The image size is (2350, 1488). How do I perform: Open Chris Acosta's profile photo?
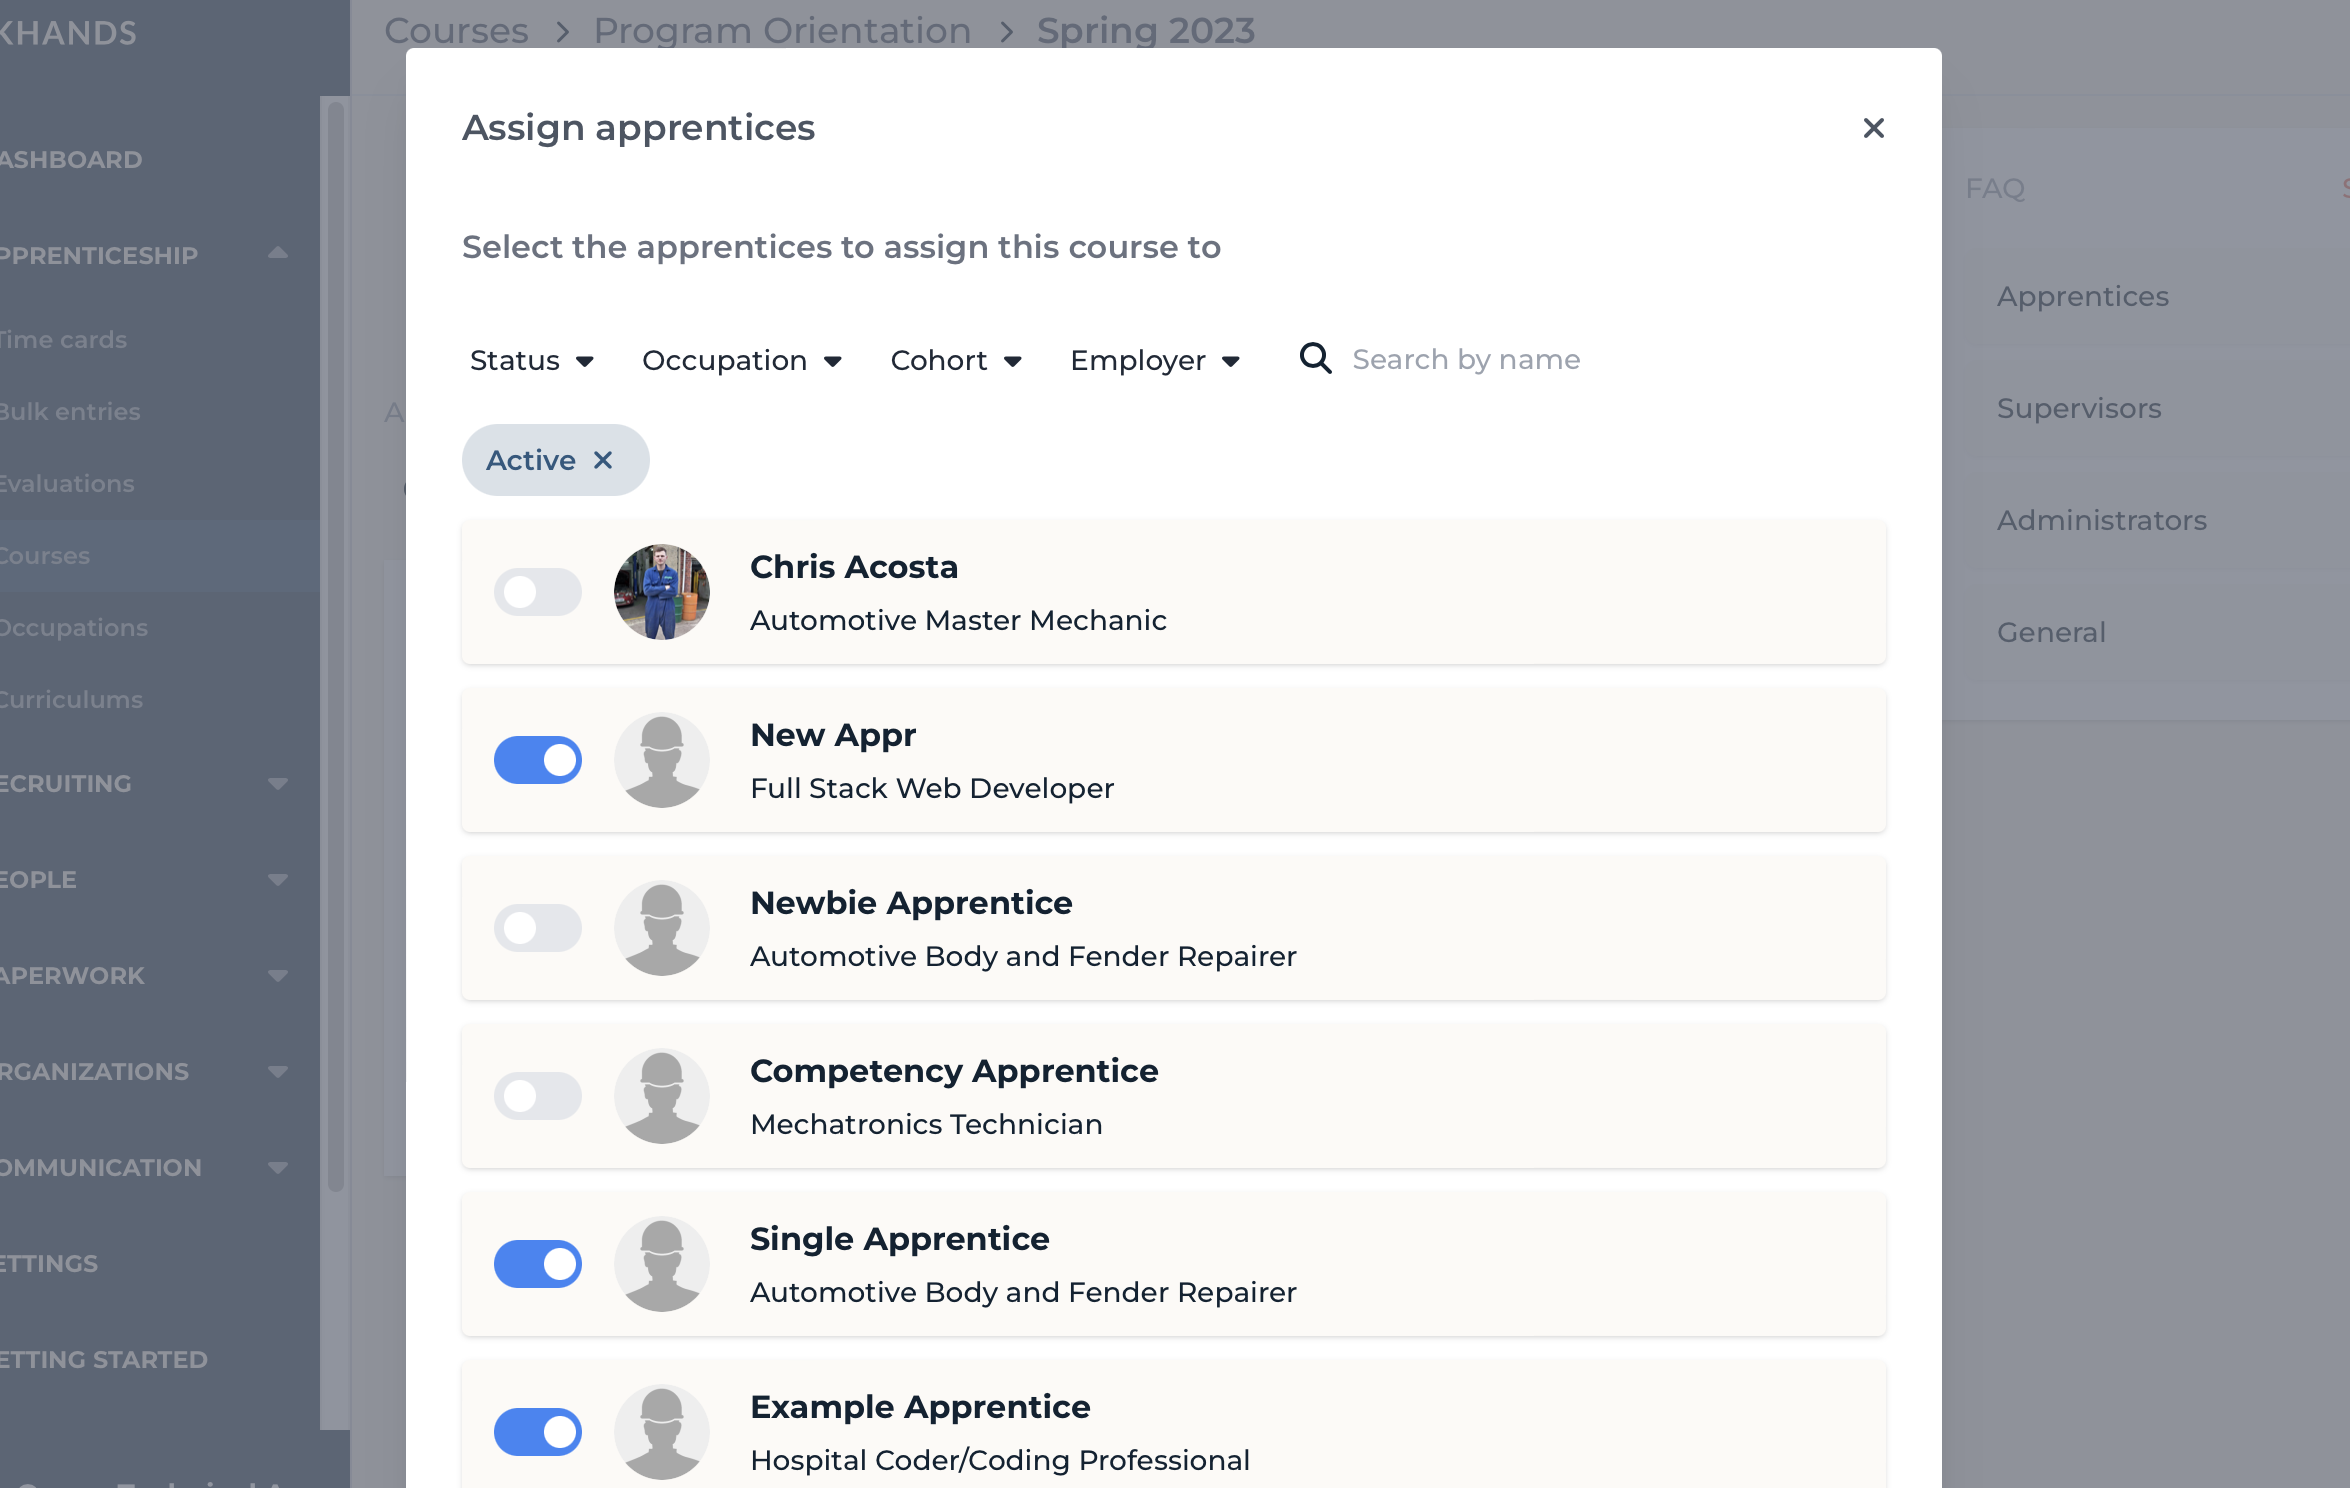tap(662, 592)
